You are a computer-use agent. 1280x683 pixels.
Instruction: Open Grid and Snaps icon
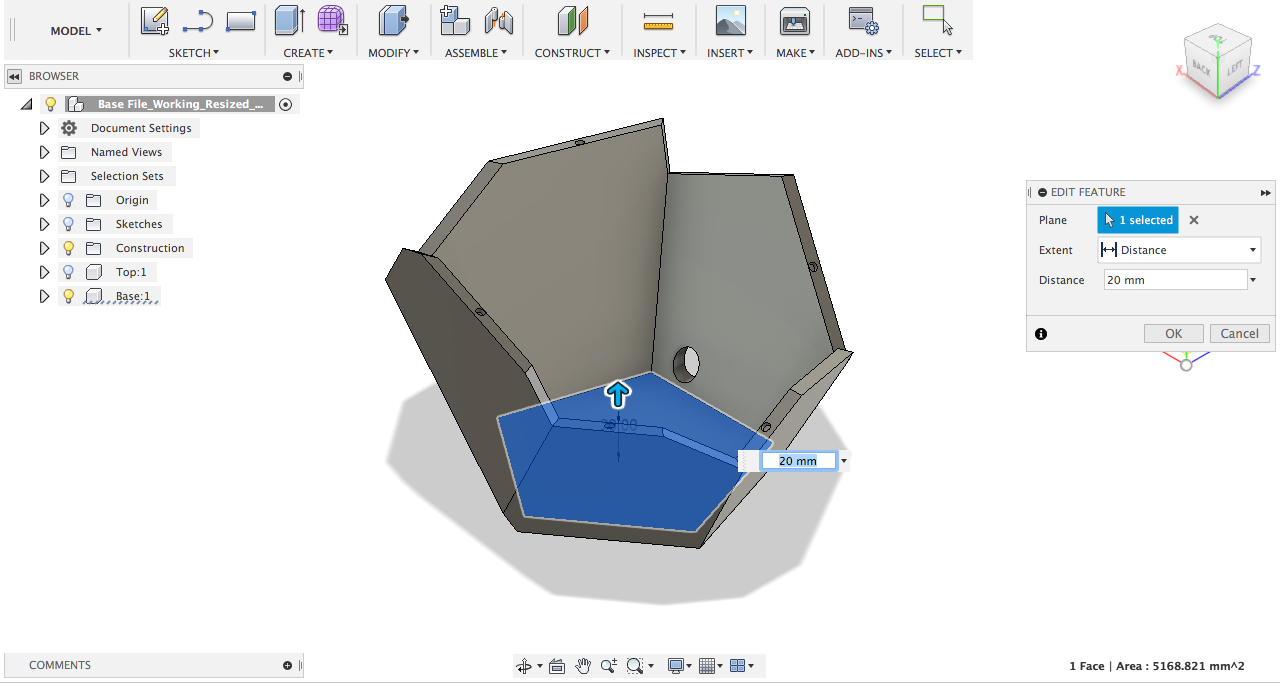tap(707, 666)
